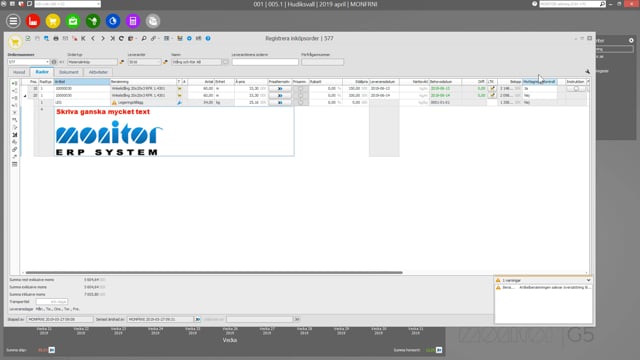
Task: Click the pencil icon next to Leverantör field
Action: 165,62
